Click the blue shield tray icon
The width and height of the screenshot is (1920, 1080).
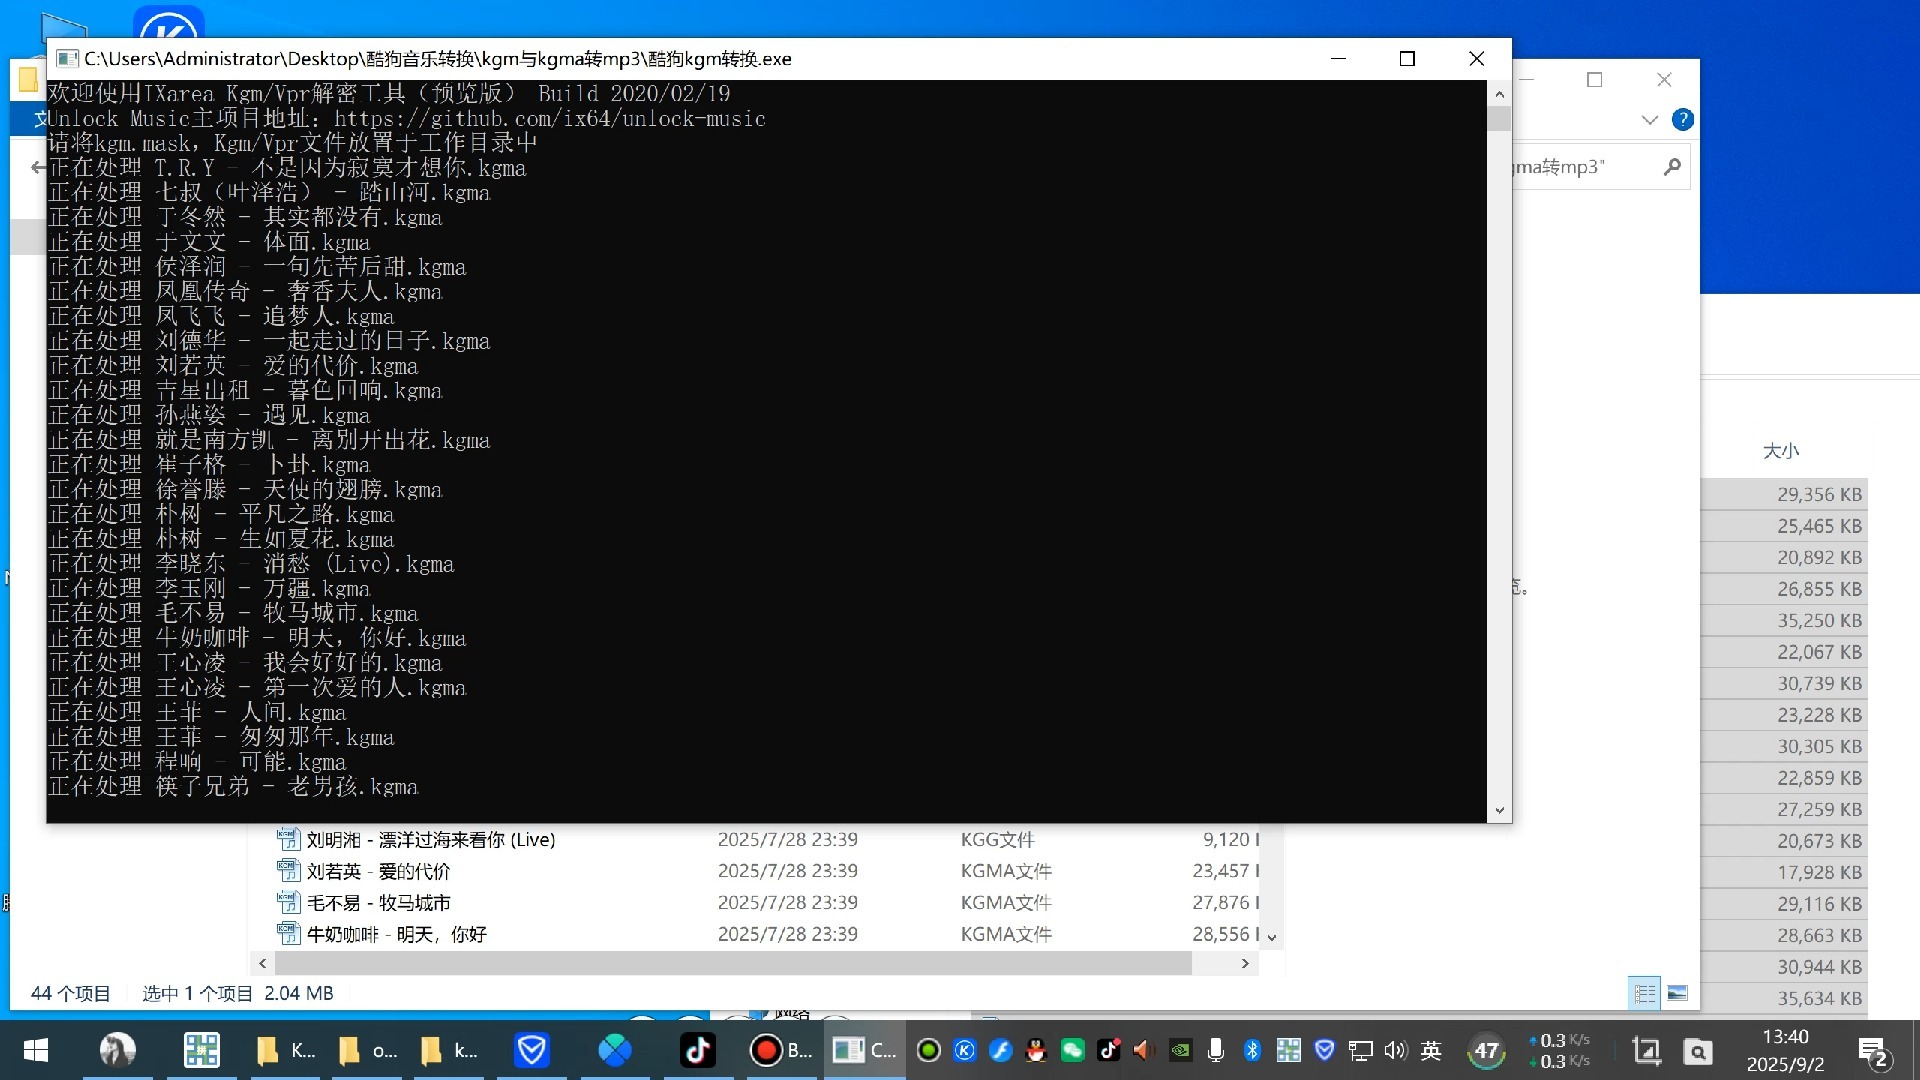click(x=1325, y=1050)
